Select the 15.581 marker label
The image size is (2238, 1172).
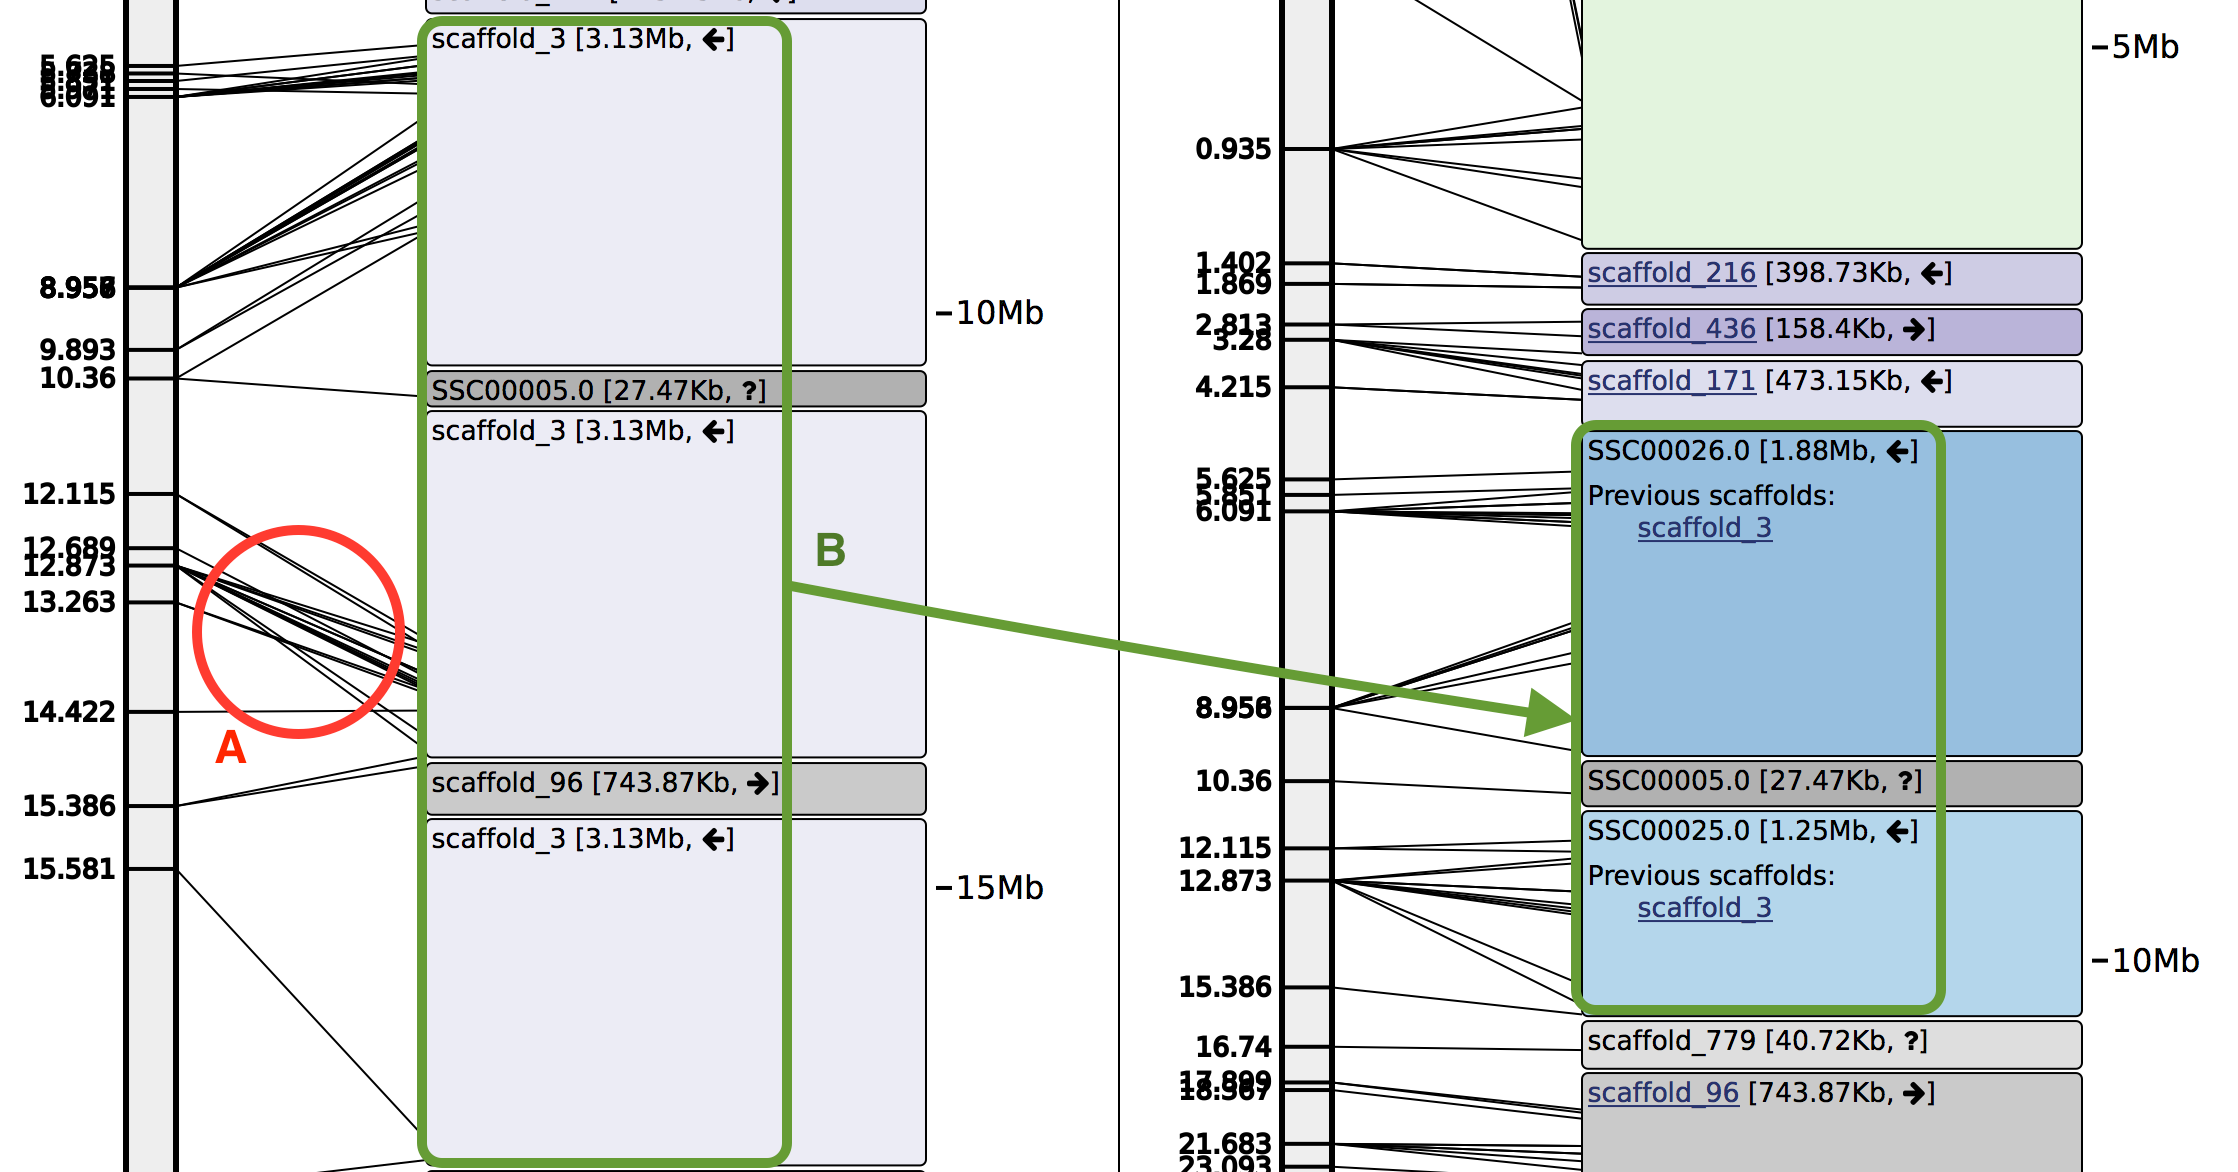69,869
